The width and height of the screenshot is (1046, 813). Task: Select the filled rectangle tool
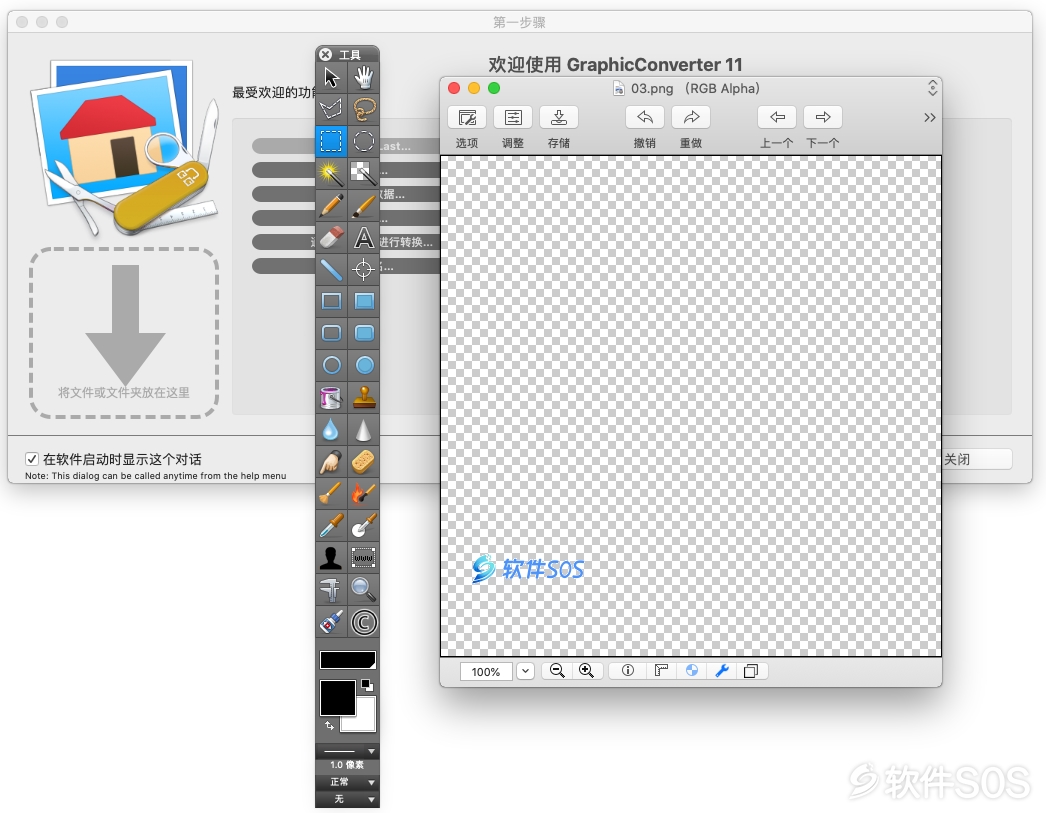364,301
